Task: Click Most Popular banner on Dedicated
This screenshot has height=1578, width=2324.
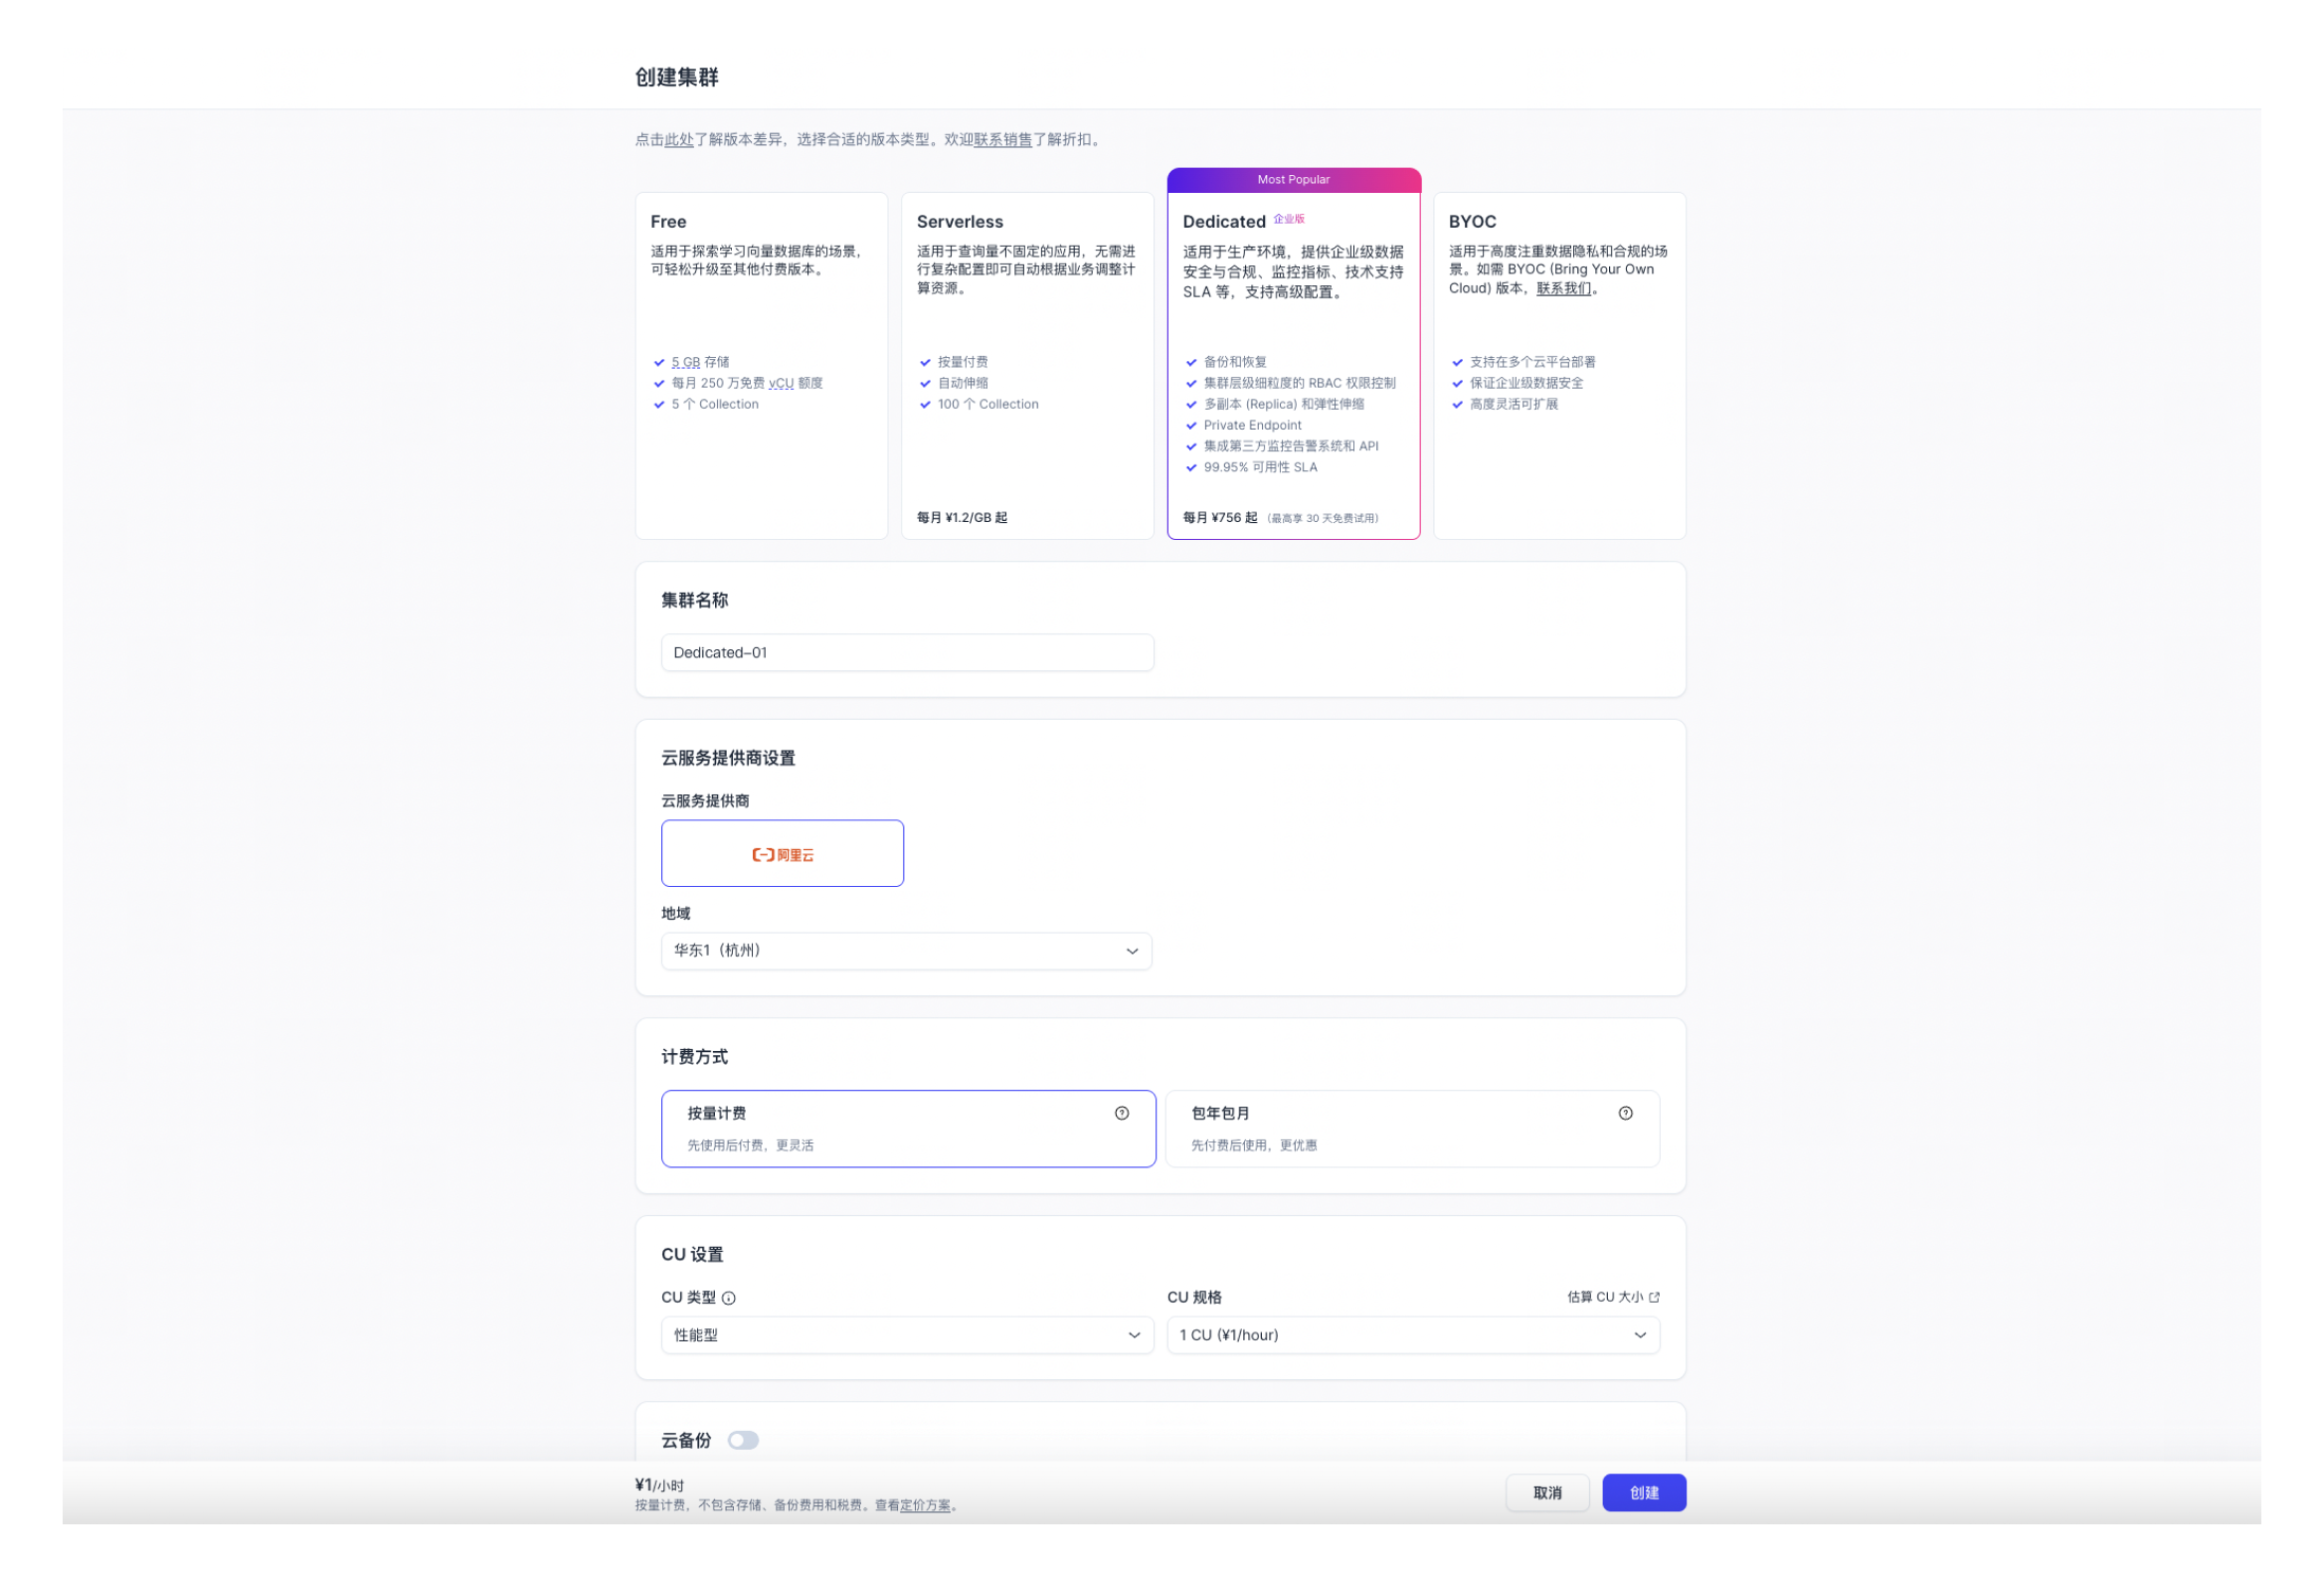Action: (1293, 180)
